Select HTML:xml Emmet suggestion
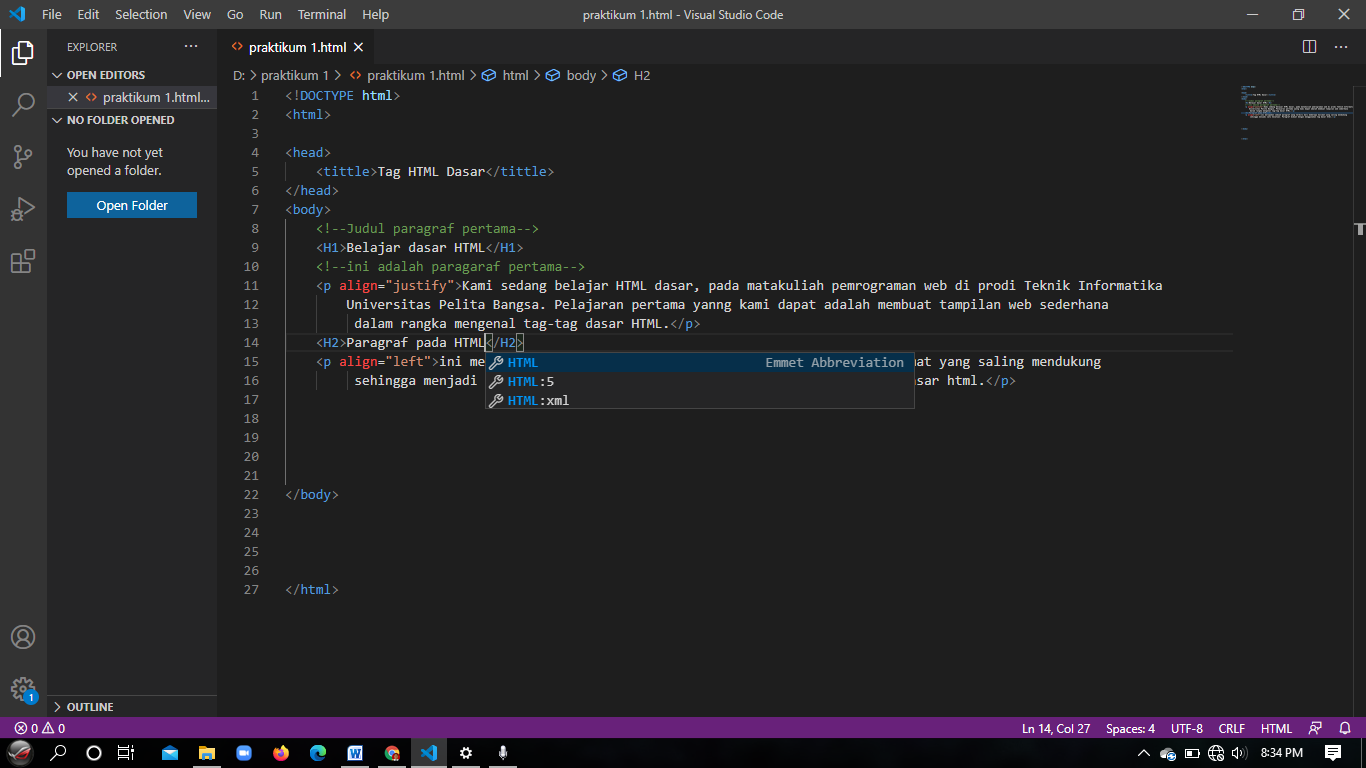 700,400
